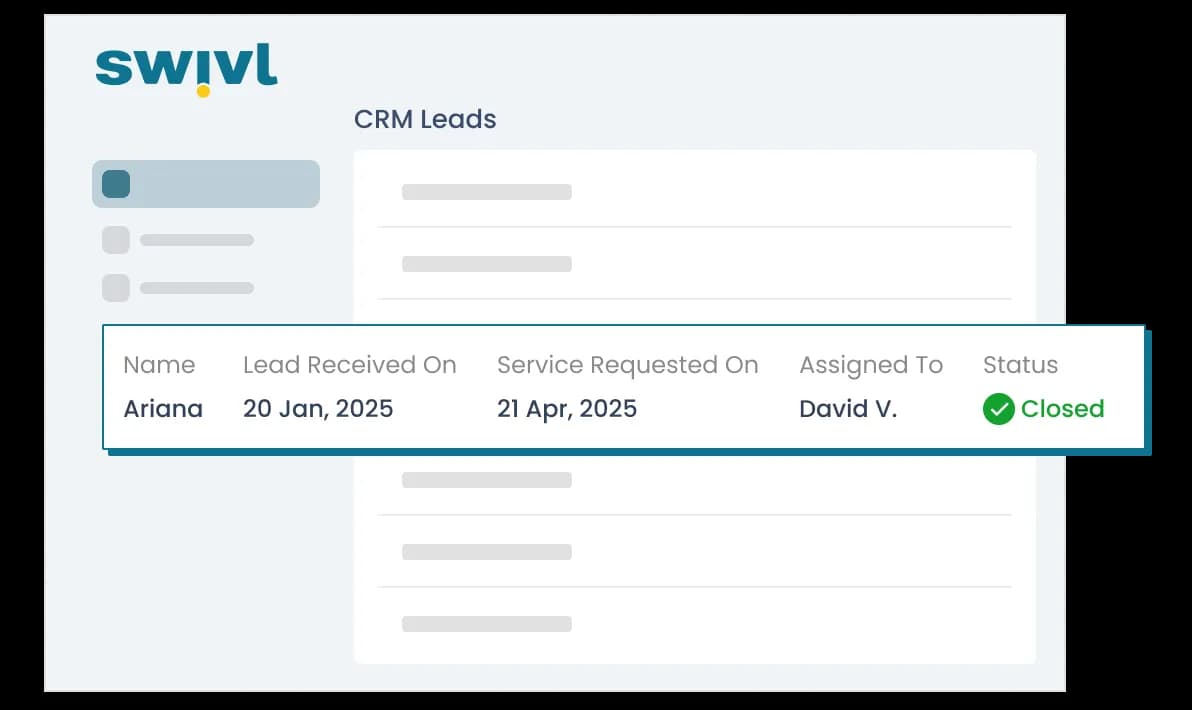The image size is (1192, 710).
Task: Click the 21 Apr, 2025 date
Action: [x=567, y=409]
